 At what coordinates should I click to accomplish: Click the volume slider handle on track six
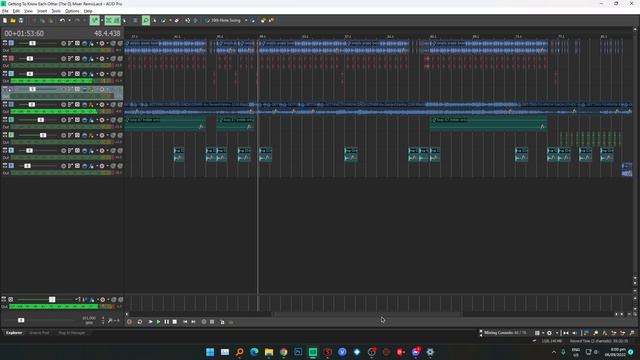(x=41, y=120)
